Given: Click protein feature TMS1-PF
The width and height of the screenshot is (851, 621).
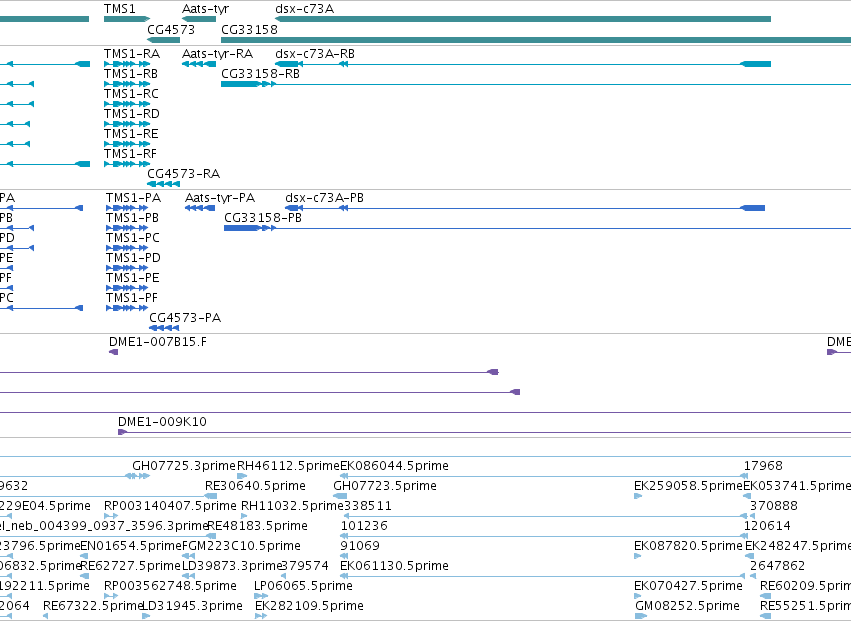Looking at the screenshot, I should click(x=127, y=309).
